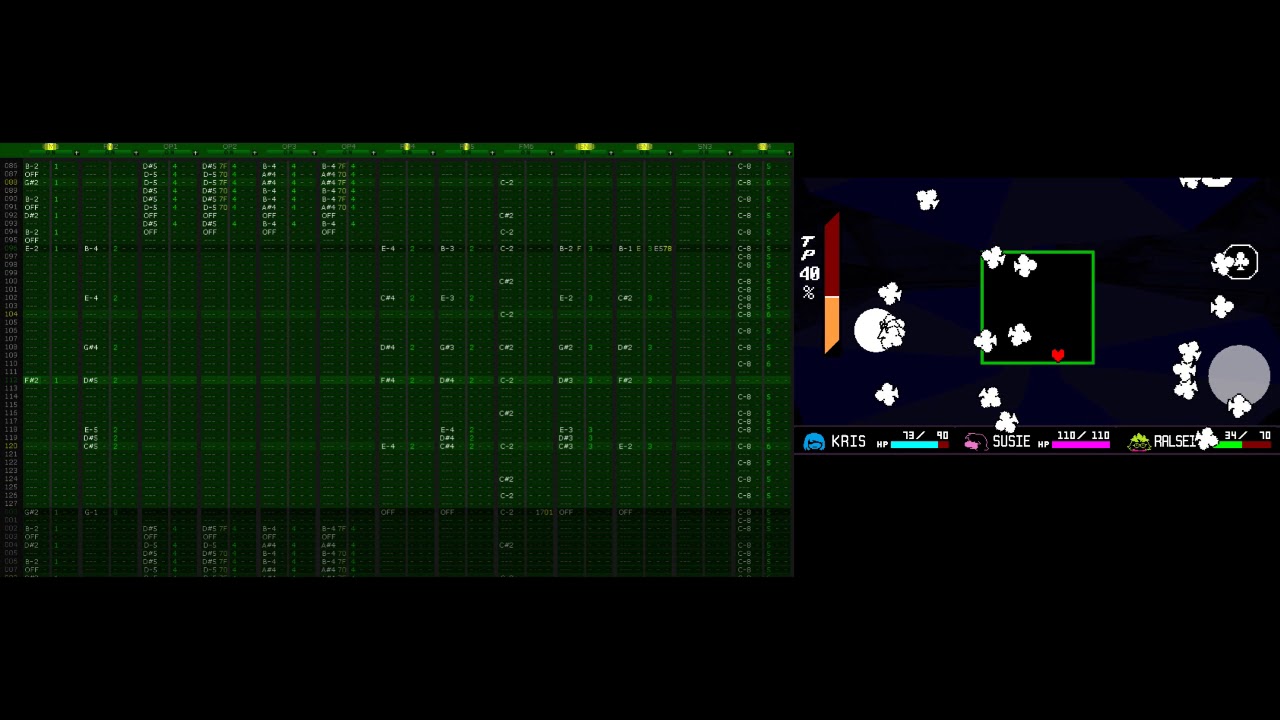
Task: Select the FM6 channel header
Action: click(x=526, y=147)
